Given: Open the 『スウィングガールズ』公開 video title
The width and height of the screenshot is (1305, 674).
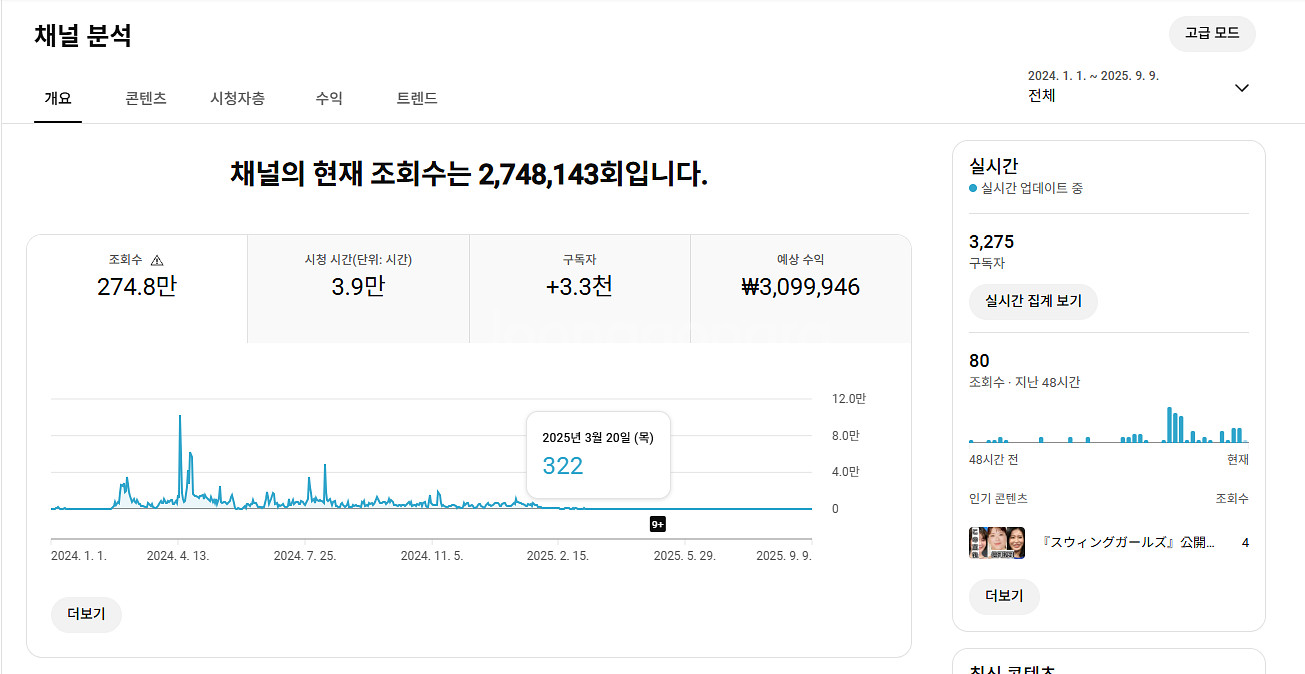Looking at the screenshot, I should pyautogui.click(x=1129, y=543).
